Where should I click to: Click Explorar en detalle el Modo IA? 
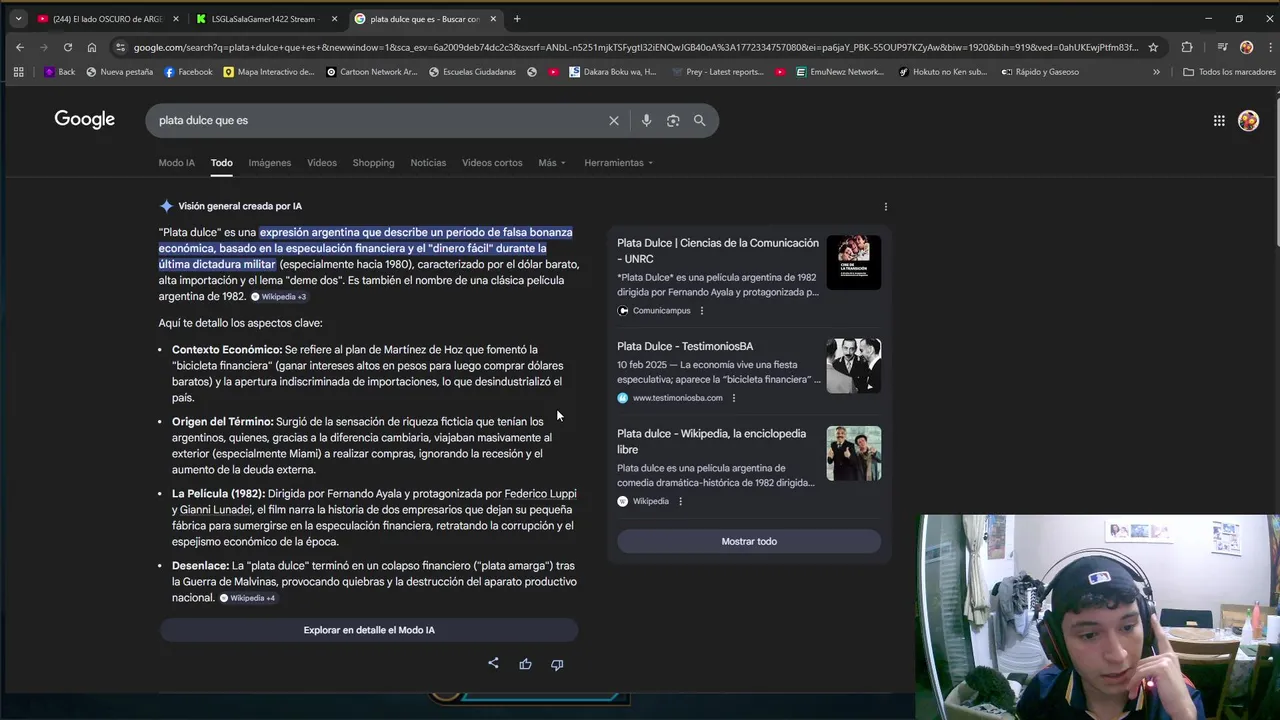point(369,630)
